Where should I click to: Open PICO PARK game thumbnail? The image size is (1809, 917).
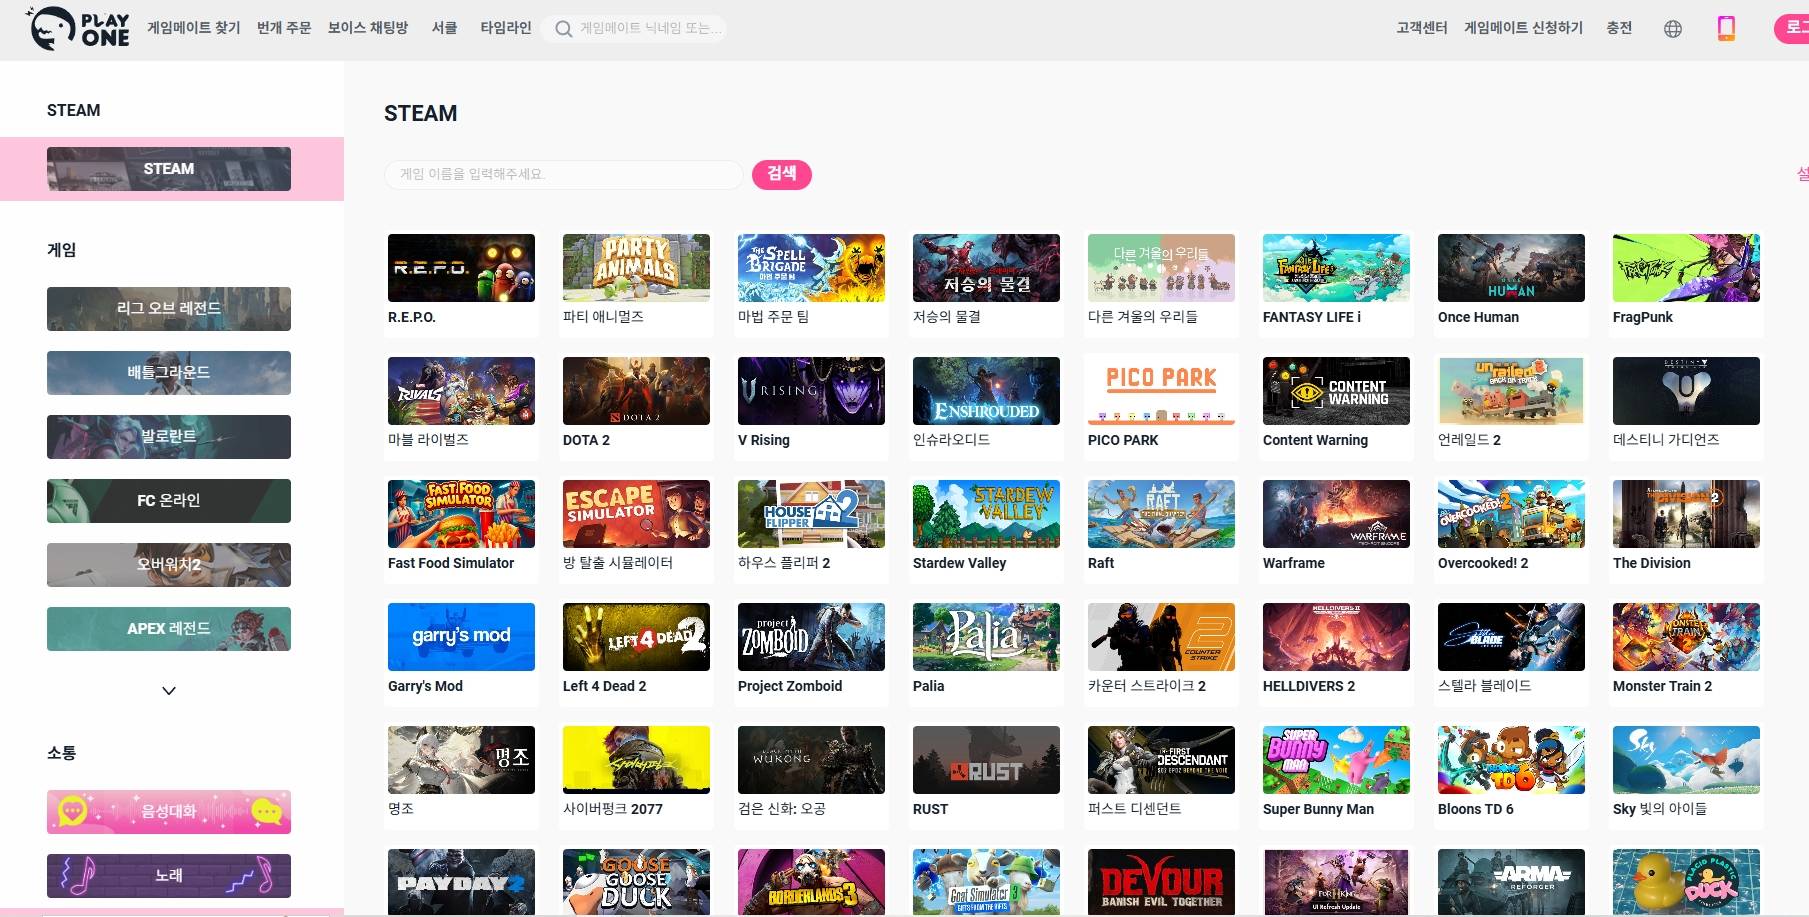click(x=1161, y=391)
